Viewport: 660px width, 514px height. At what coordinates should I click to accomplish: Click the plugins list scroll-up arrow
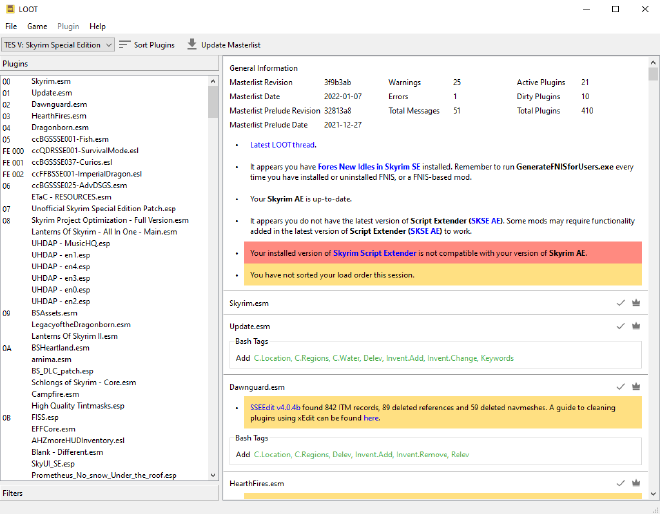click(x=213, y=79)
